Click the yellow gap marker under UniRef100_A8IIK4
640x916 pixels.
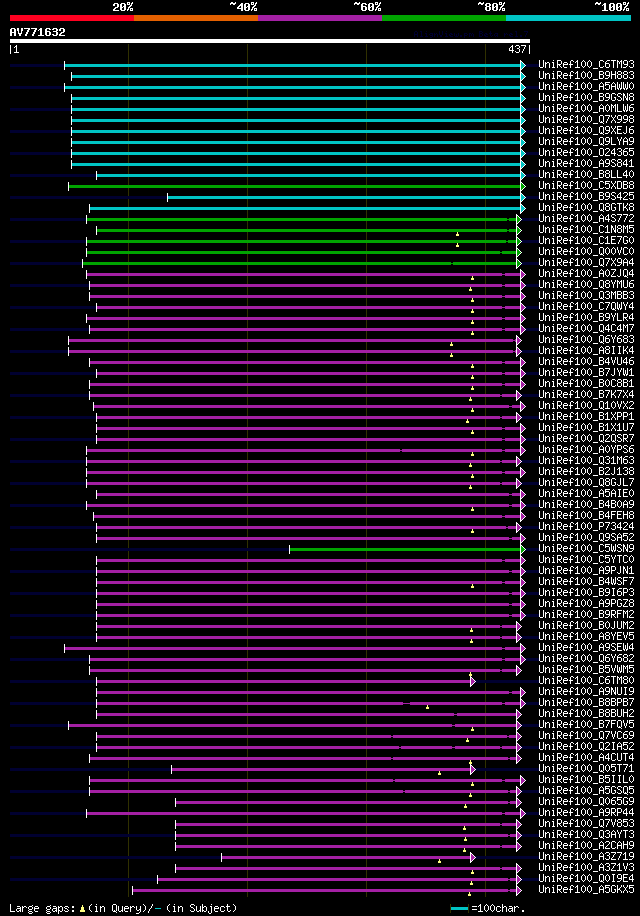(x=451, y=355)
